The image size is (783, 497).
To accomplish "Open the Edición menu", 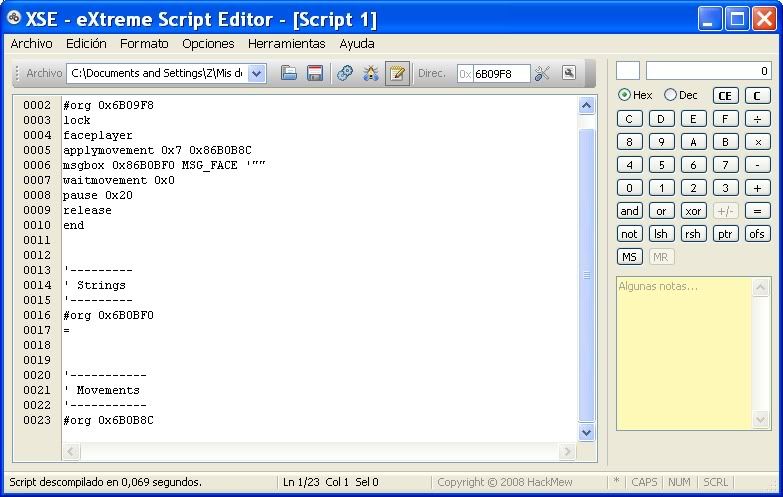I will pyautogui.click(x=86, y=43).
